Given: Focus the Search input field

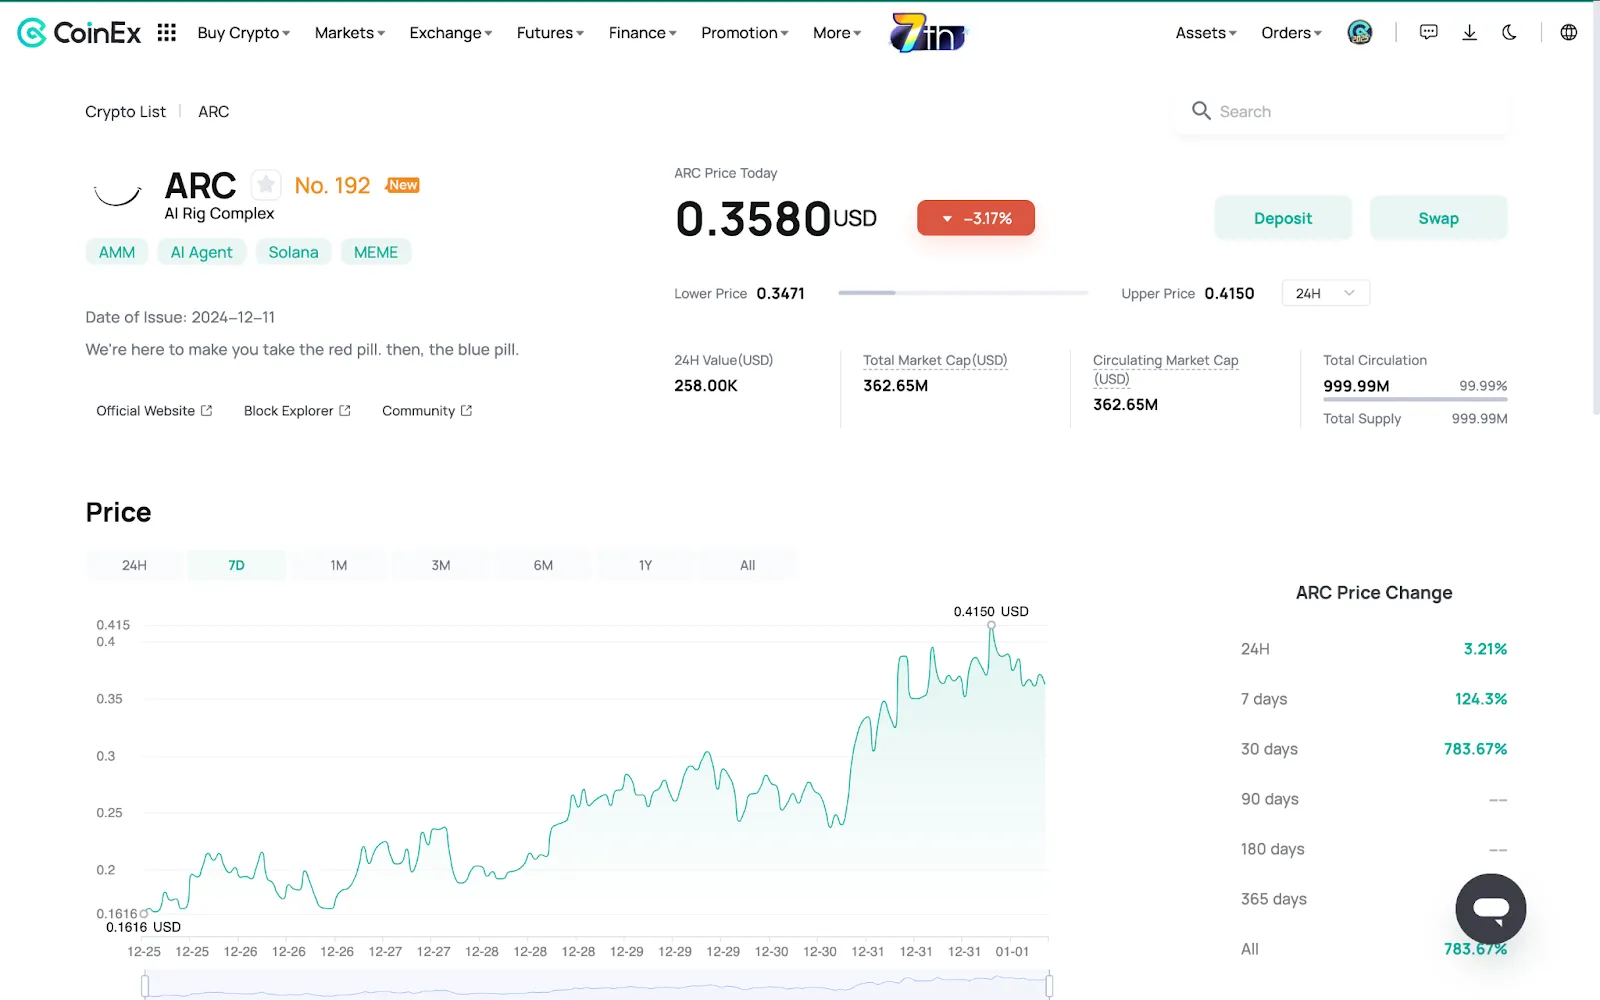Looking at the screenshot, I should [1342, 111].
